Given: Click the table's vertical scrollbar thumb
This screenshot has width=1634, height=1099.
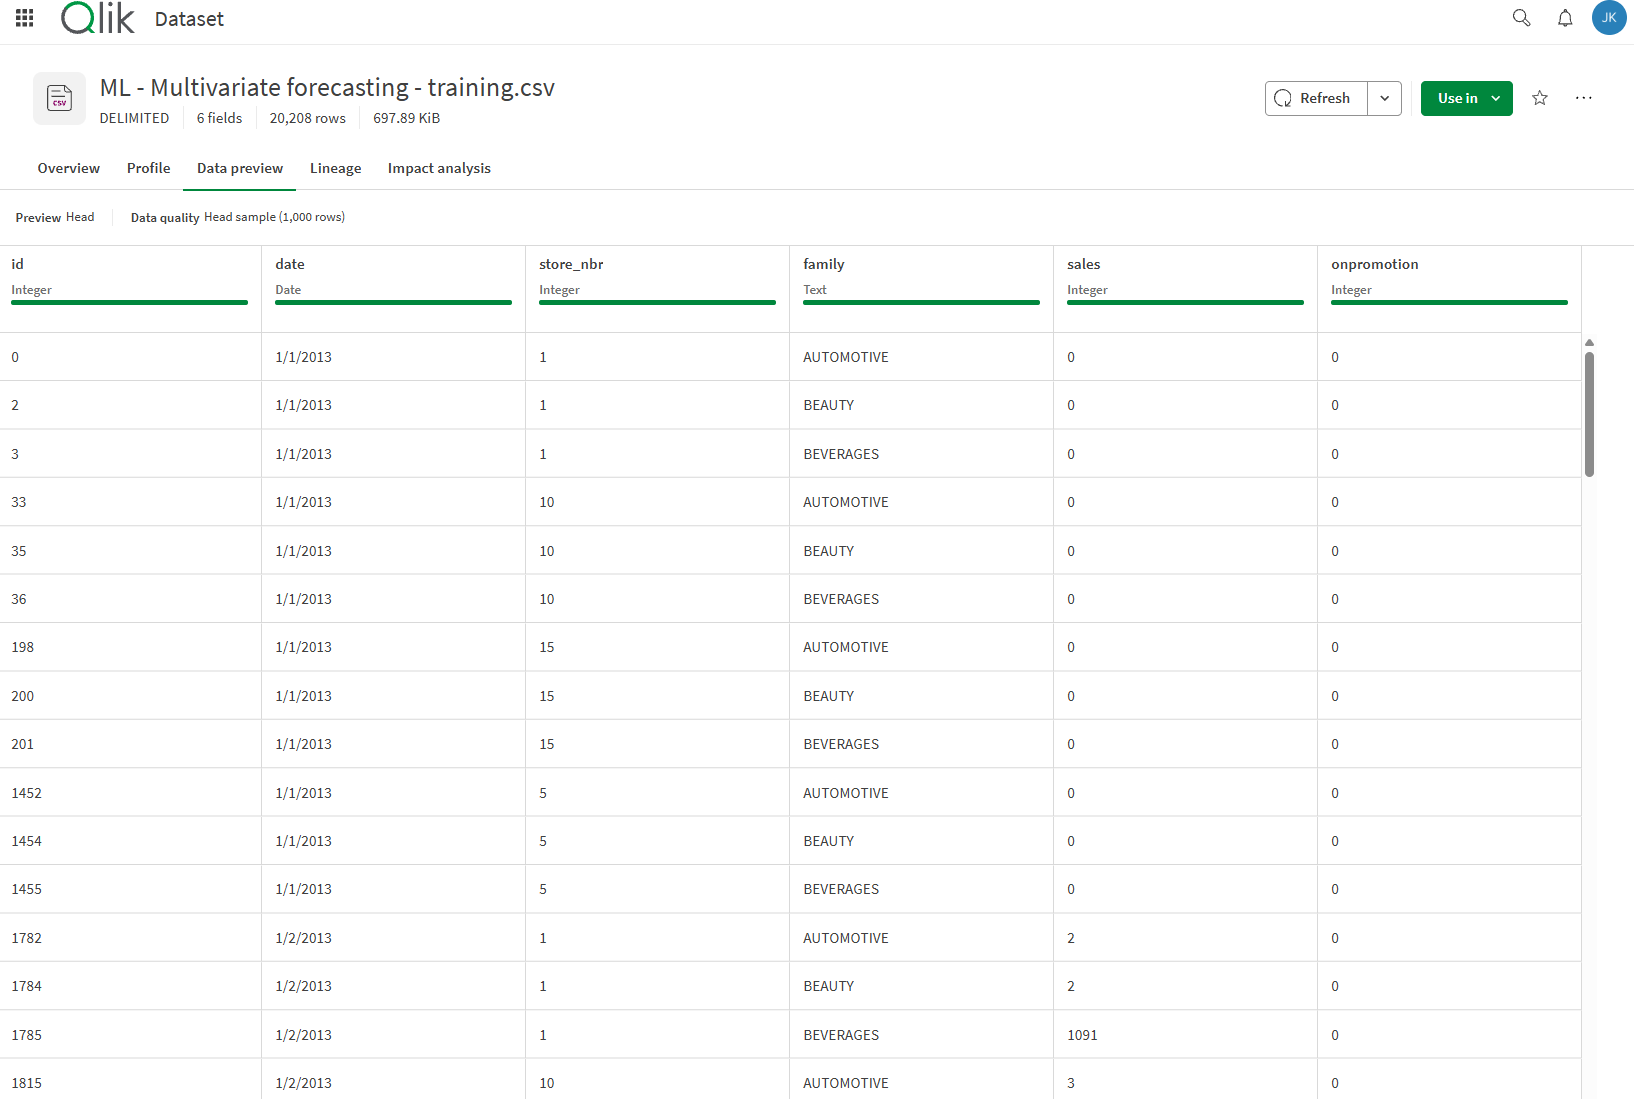Looking at the screenshot, I should (x=1589, y=412).
